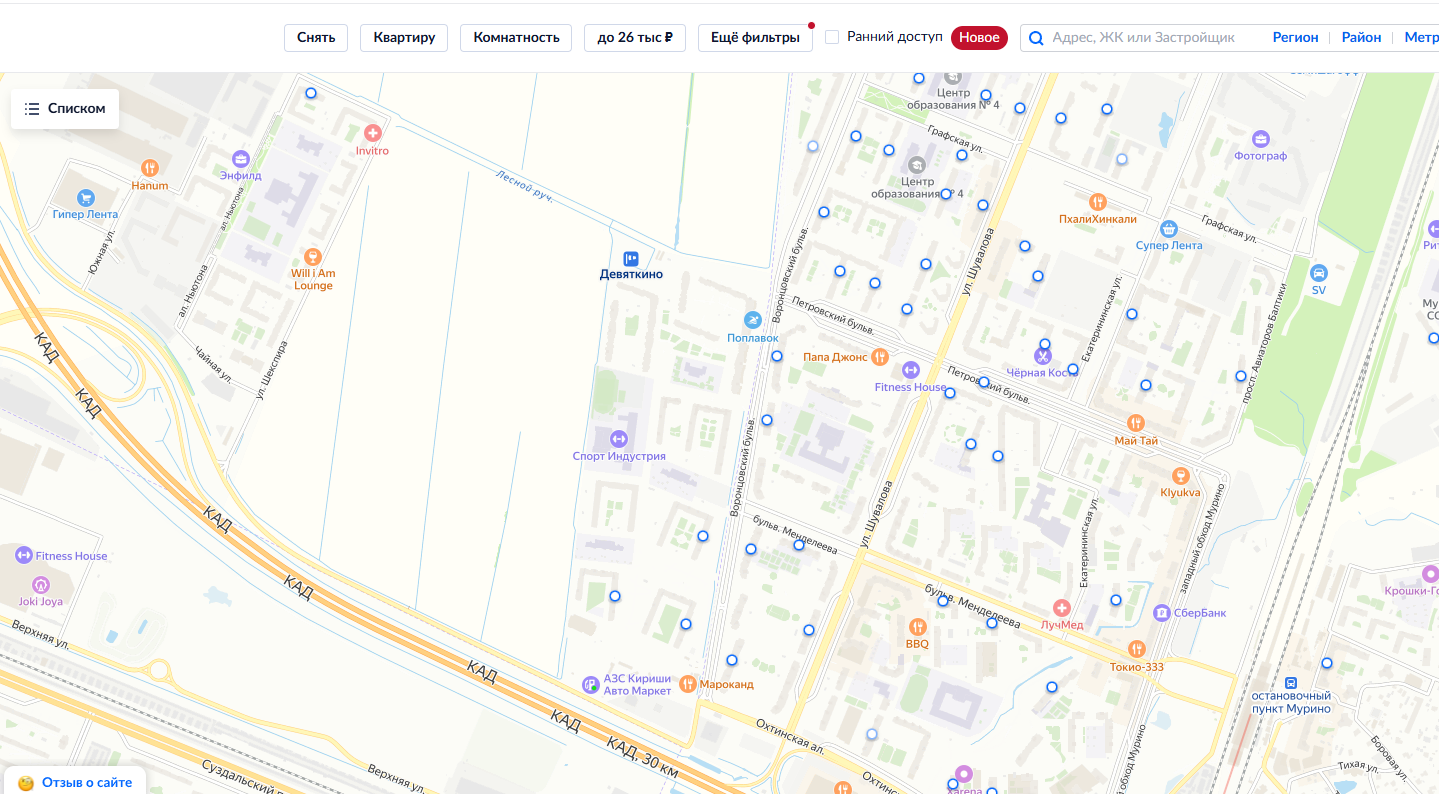Click the Joki Joya map marker icon
Screen dimensions: 1439x794
point(41,584)
